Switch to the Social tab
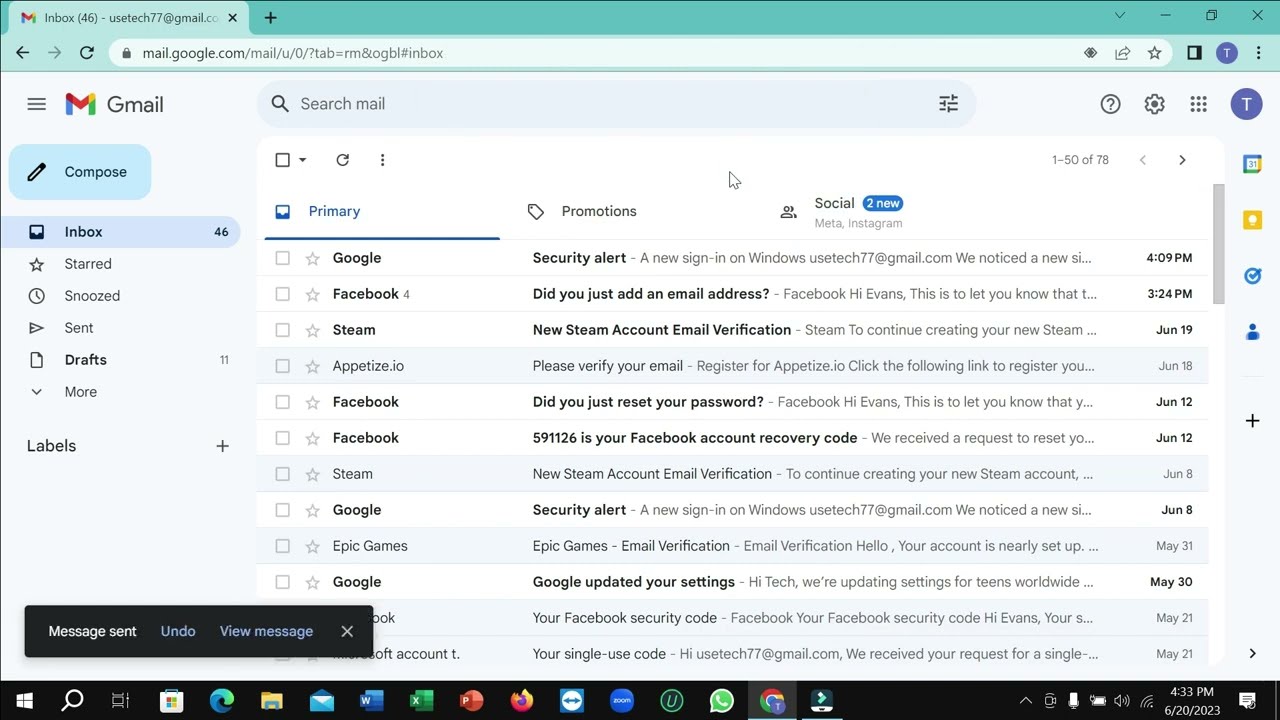Viewport: 1280px width, 720px height. (x=886, y=211)
